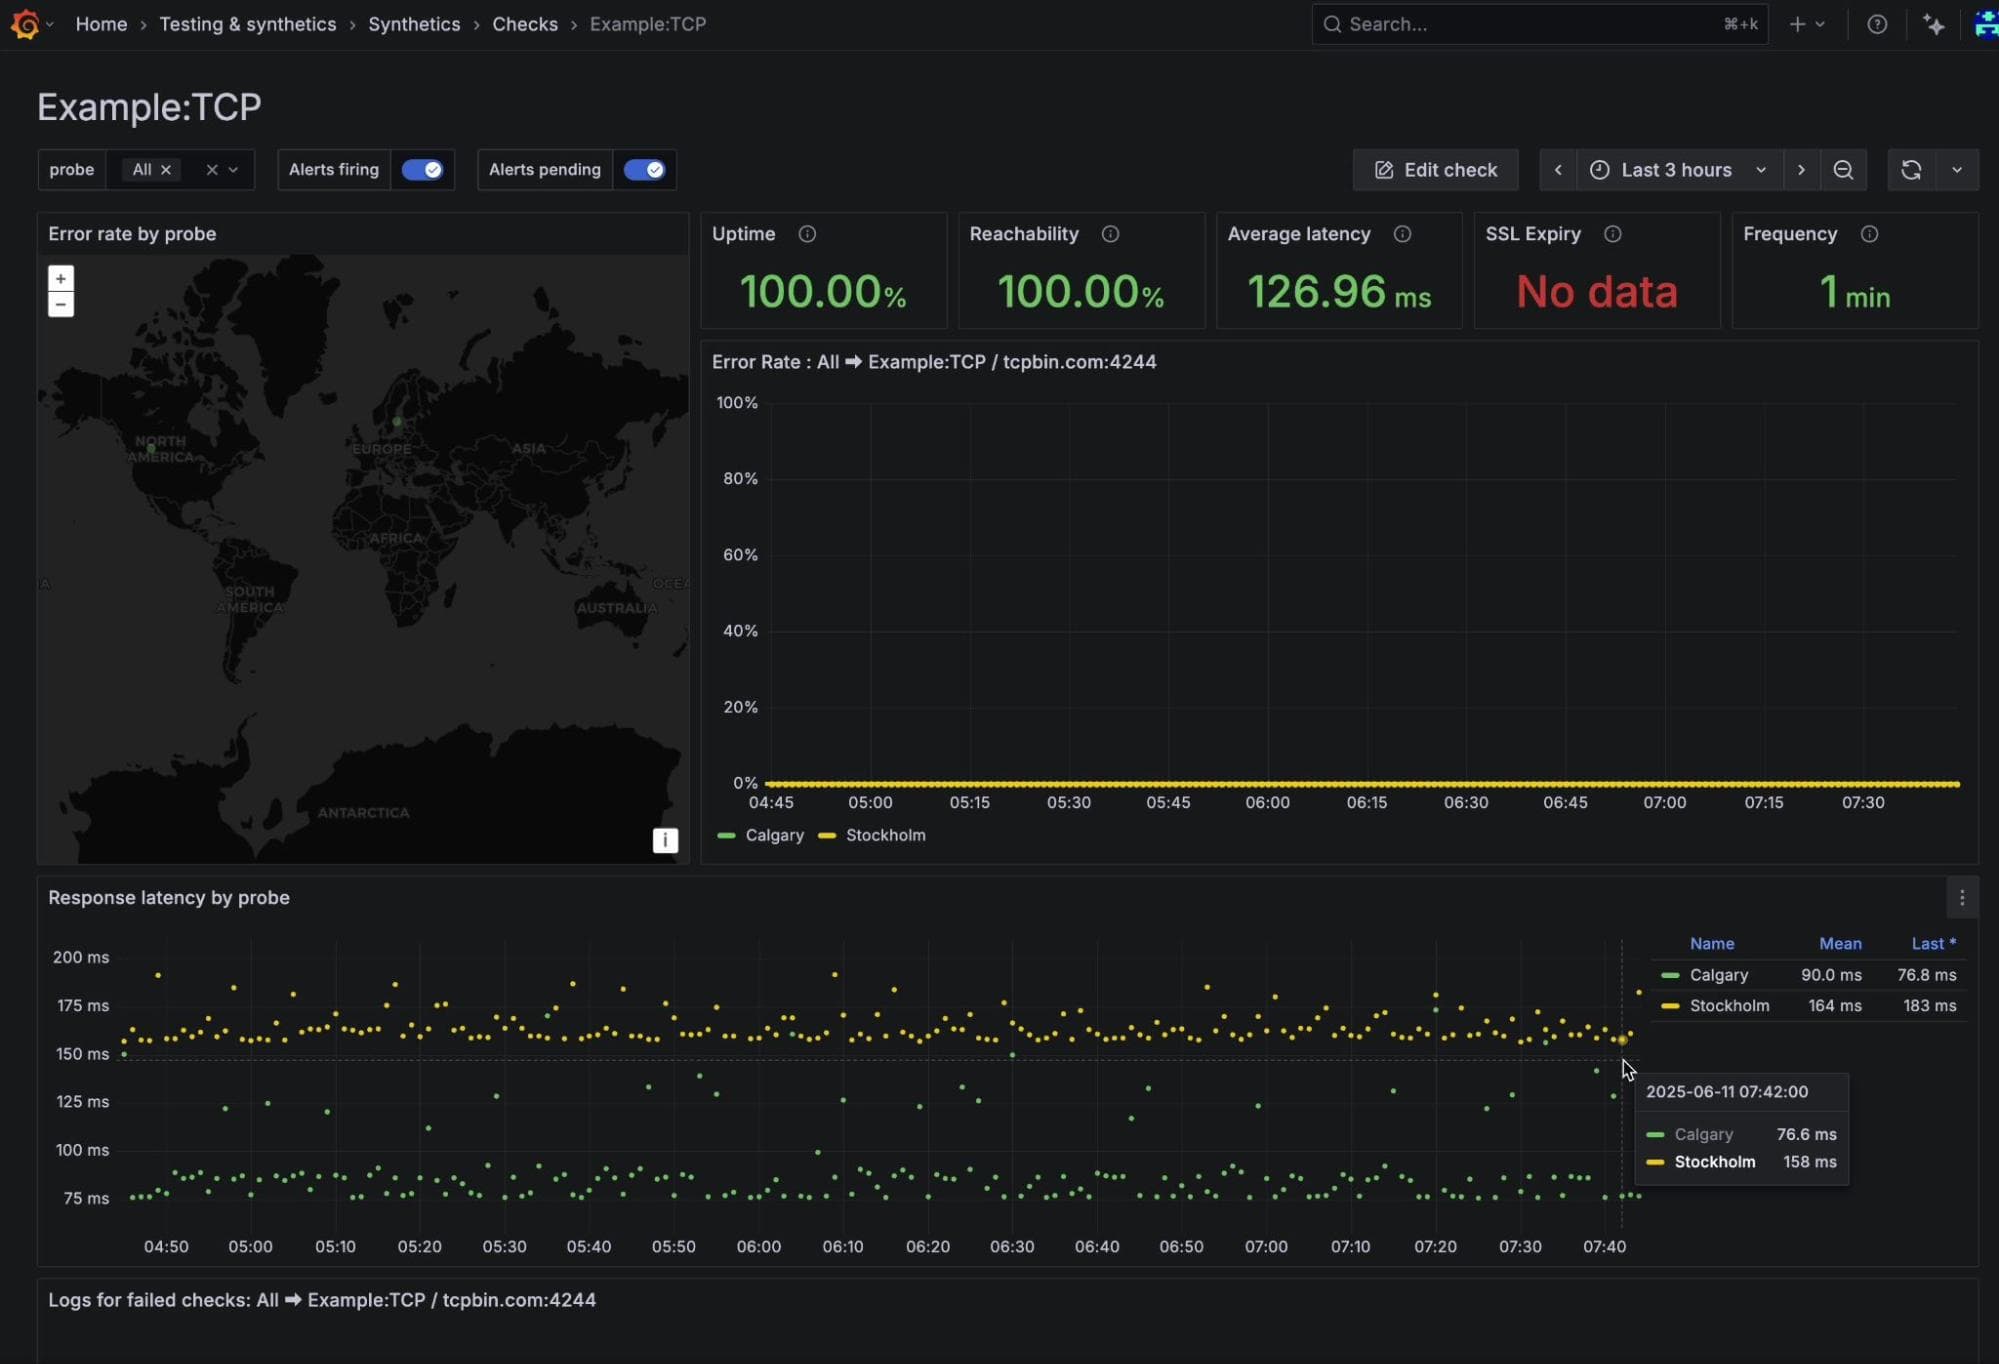Open the auto-refresh interval chevron
This screenshot has width=1999, height=1364.
tap(1958, 170)
